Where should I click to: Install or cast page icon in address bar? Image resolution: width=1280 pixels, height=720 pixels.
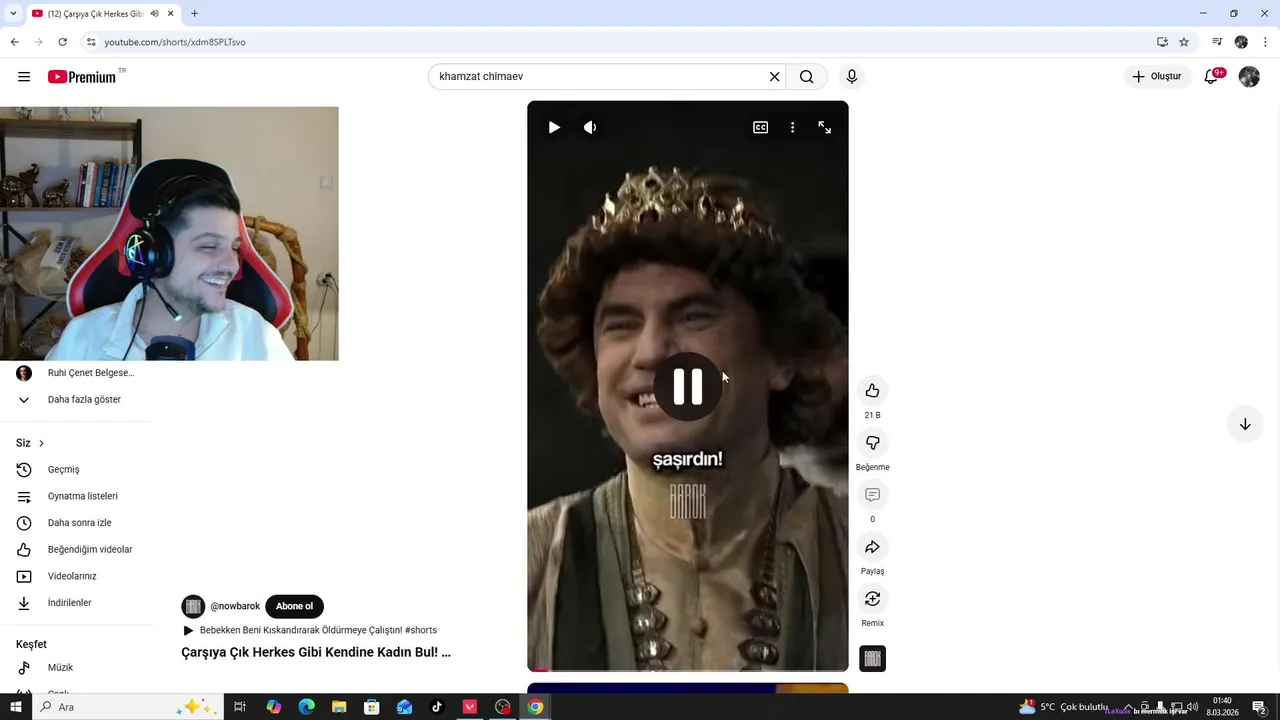coord(1162,42)
